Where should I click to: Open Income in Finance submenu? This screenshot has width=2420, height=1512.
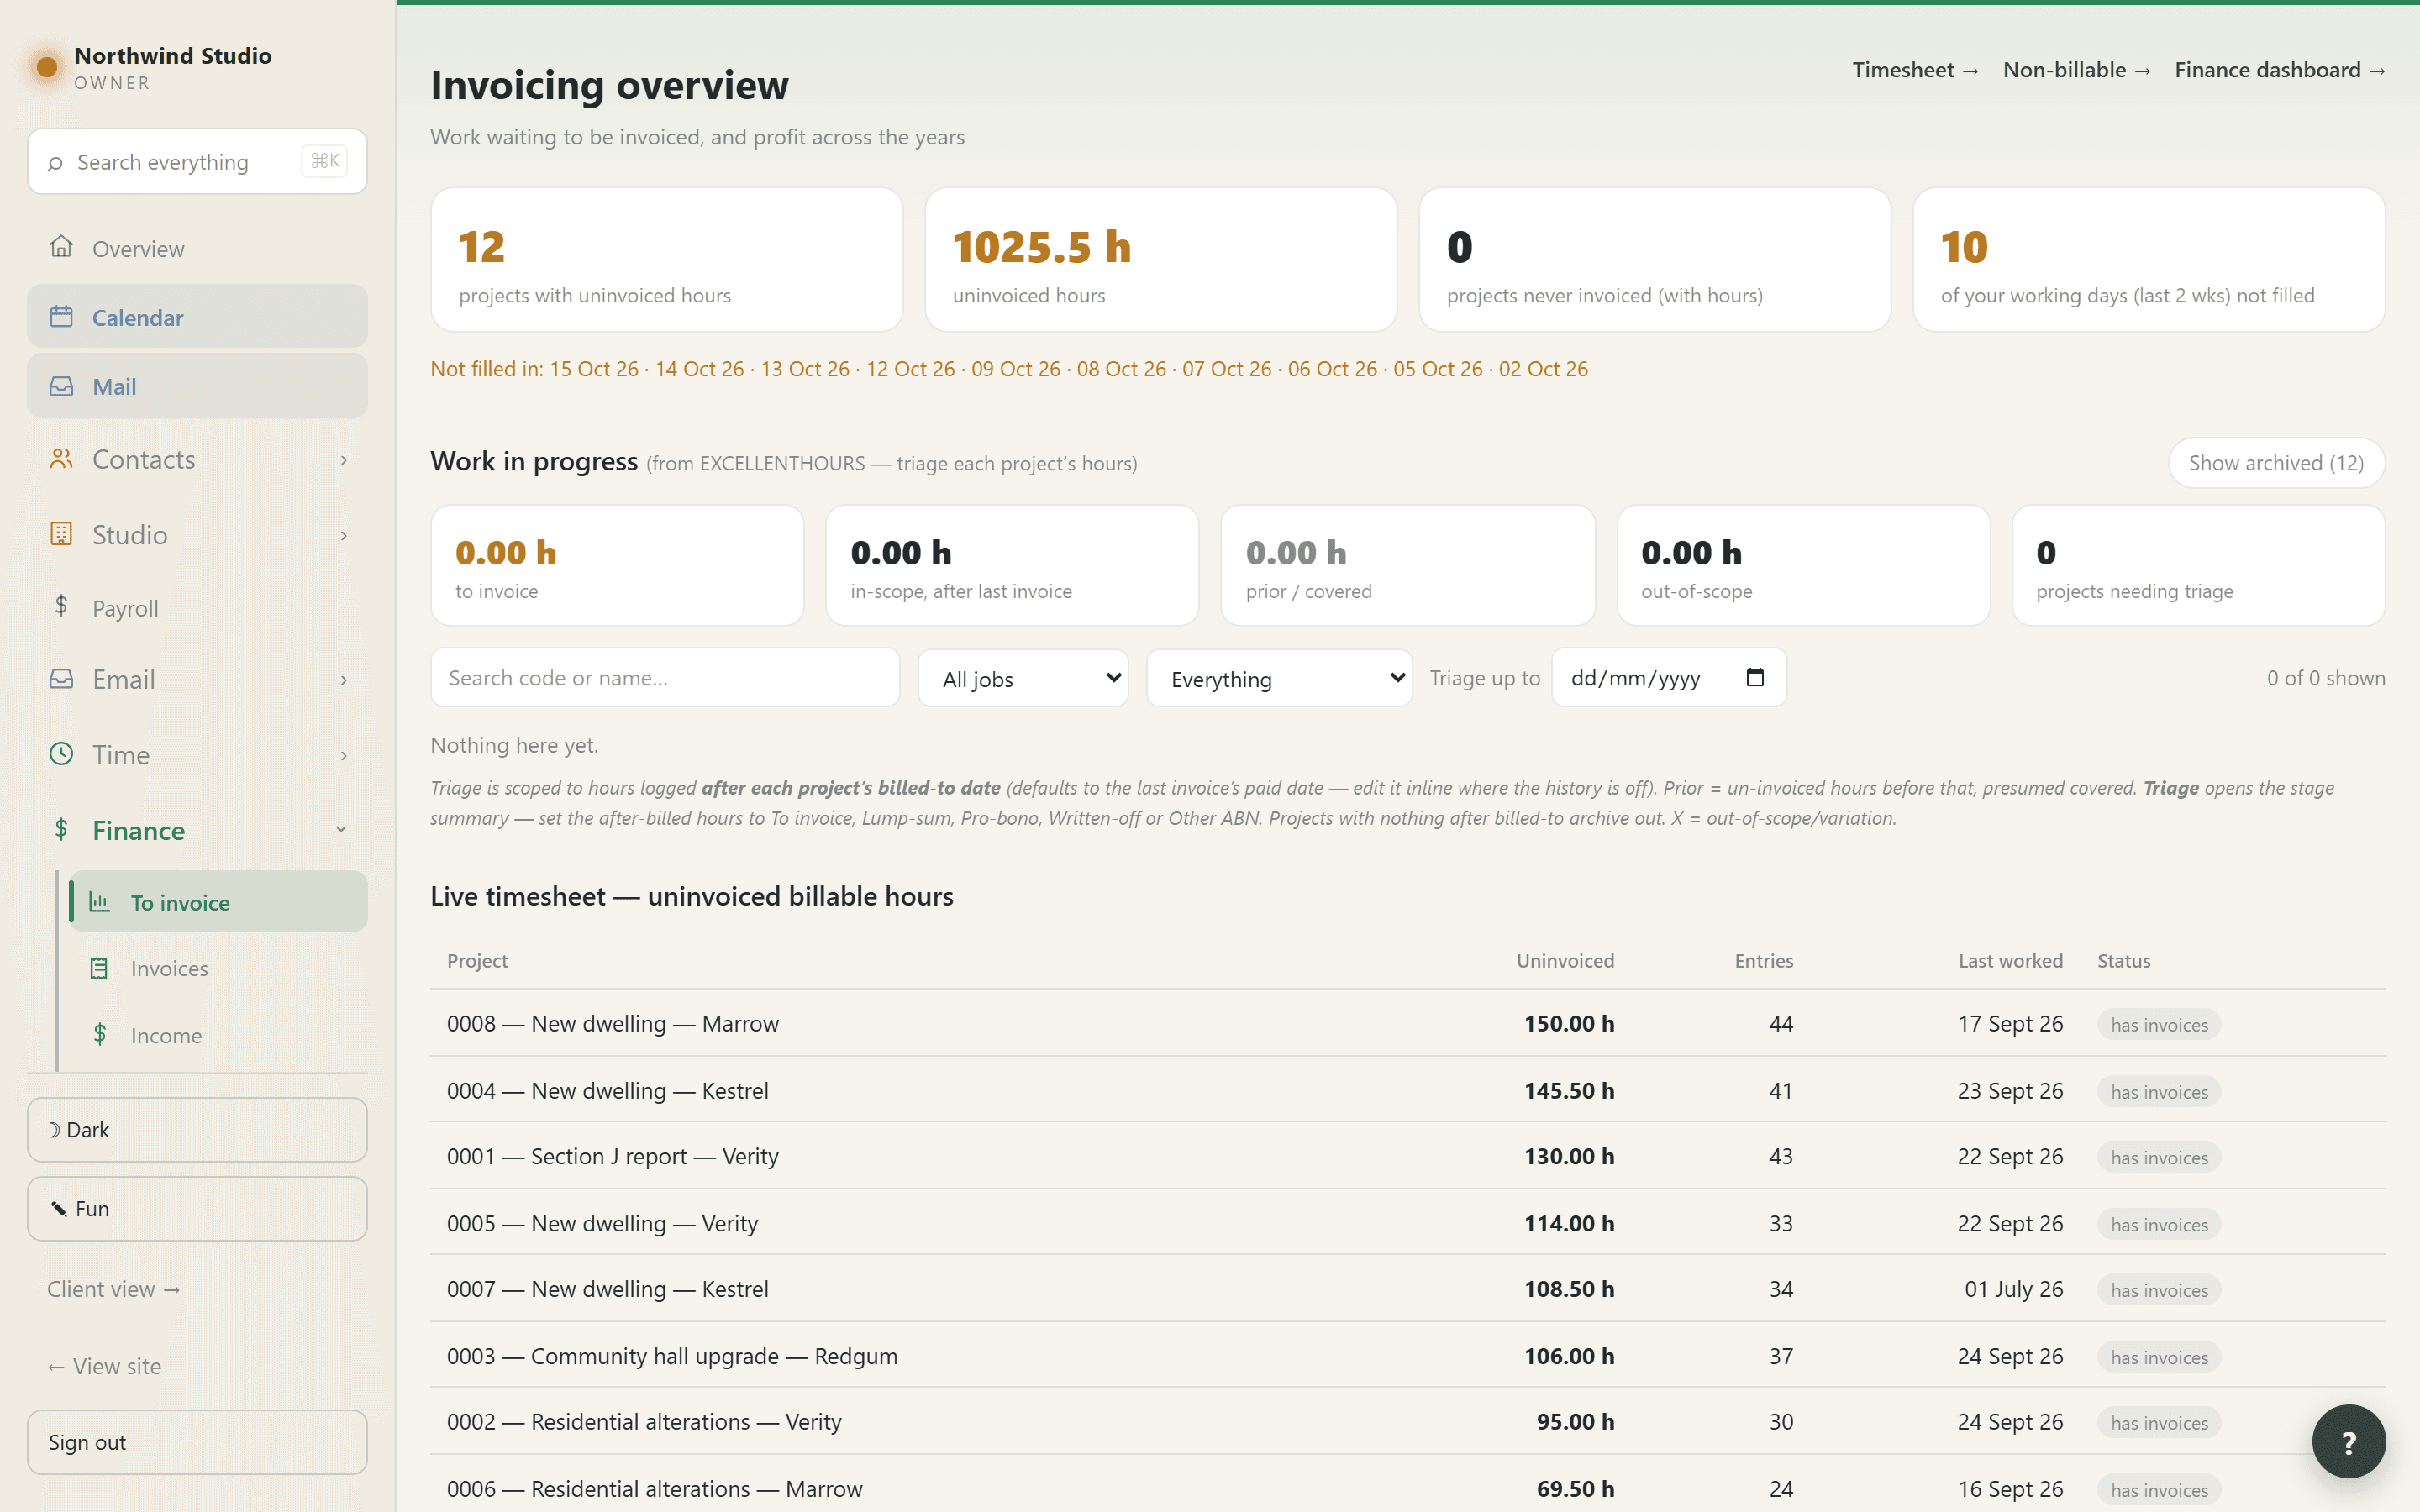pyautogui.click(x=218, y=1035)
